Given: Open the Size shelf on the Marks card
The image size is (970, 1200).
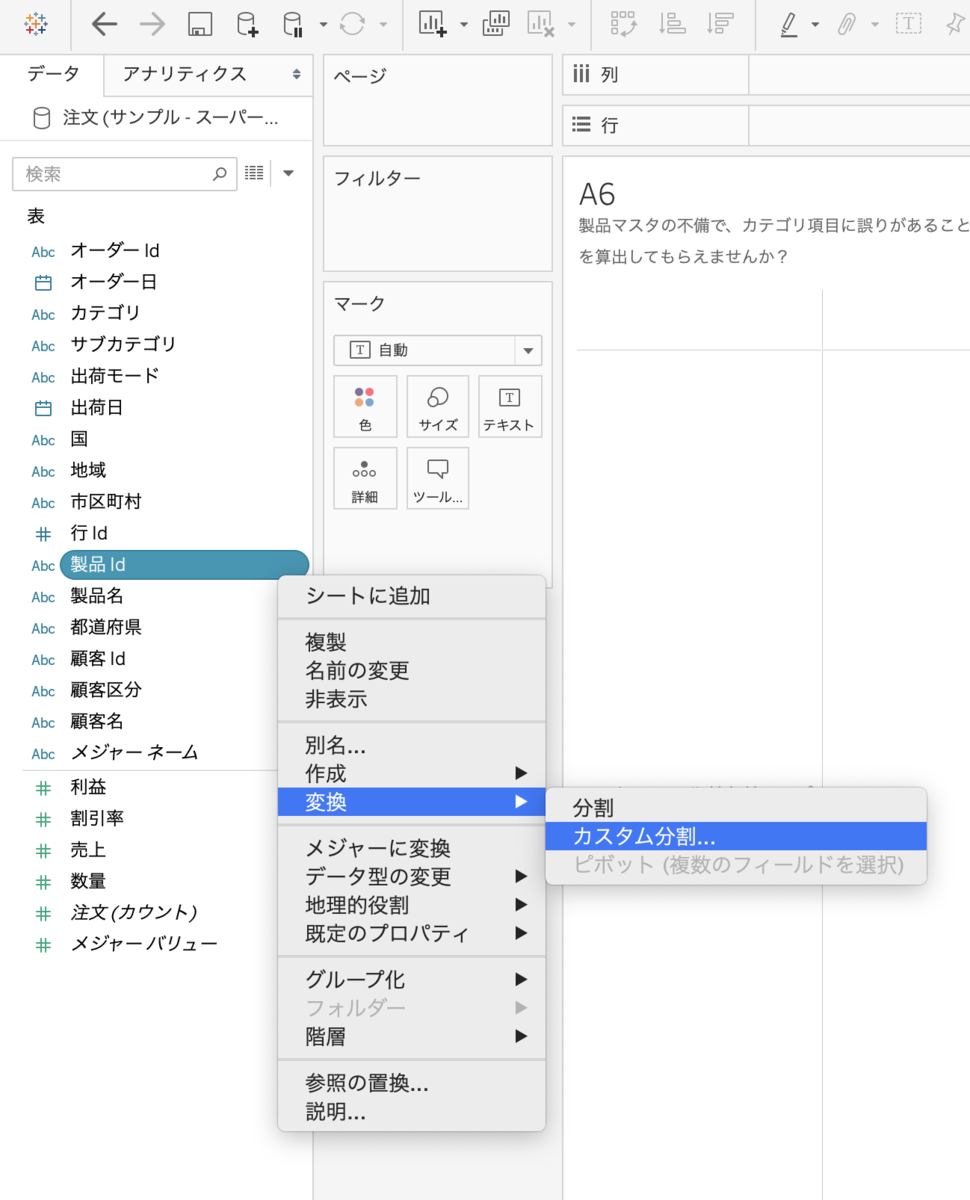Looking at the screenshot, I should tap(437, 406).
